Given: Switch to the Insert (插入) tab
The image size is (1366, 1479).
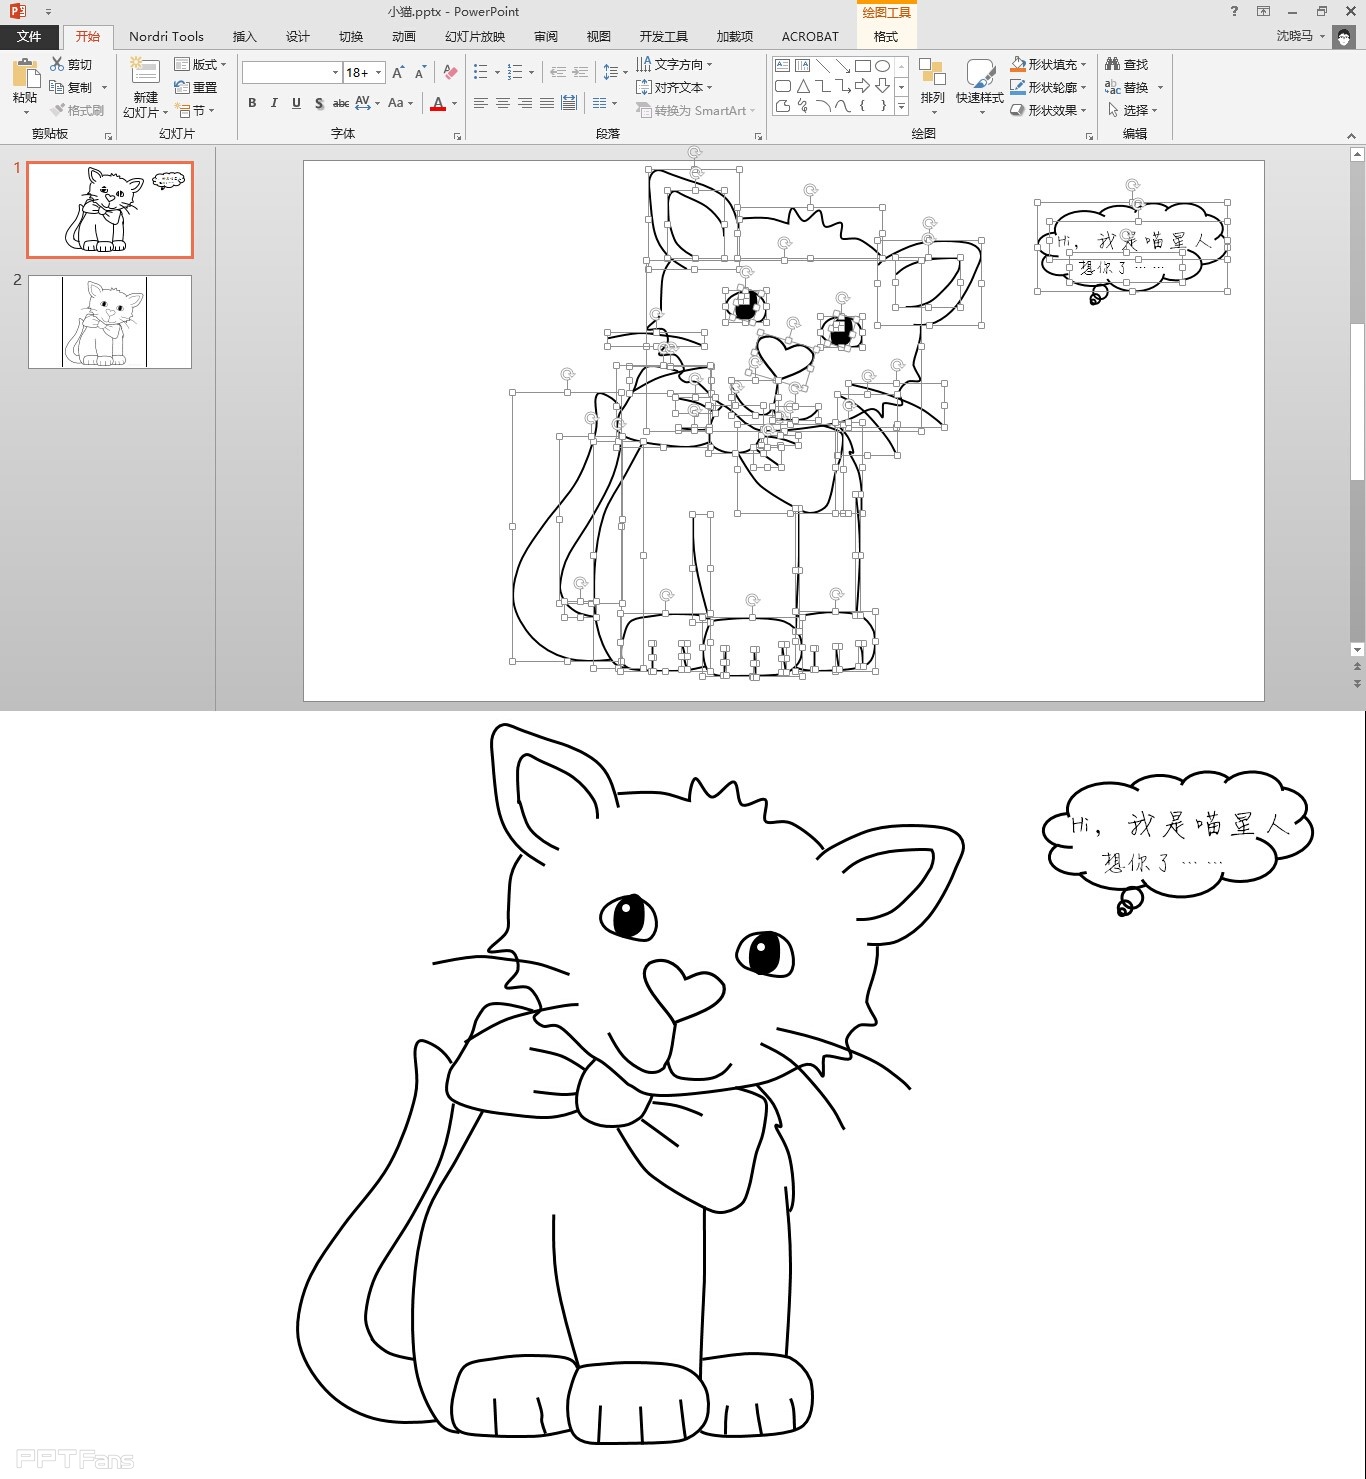Looking at the screenshot, I should 244,37.
